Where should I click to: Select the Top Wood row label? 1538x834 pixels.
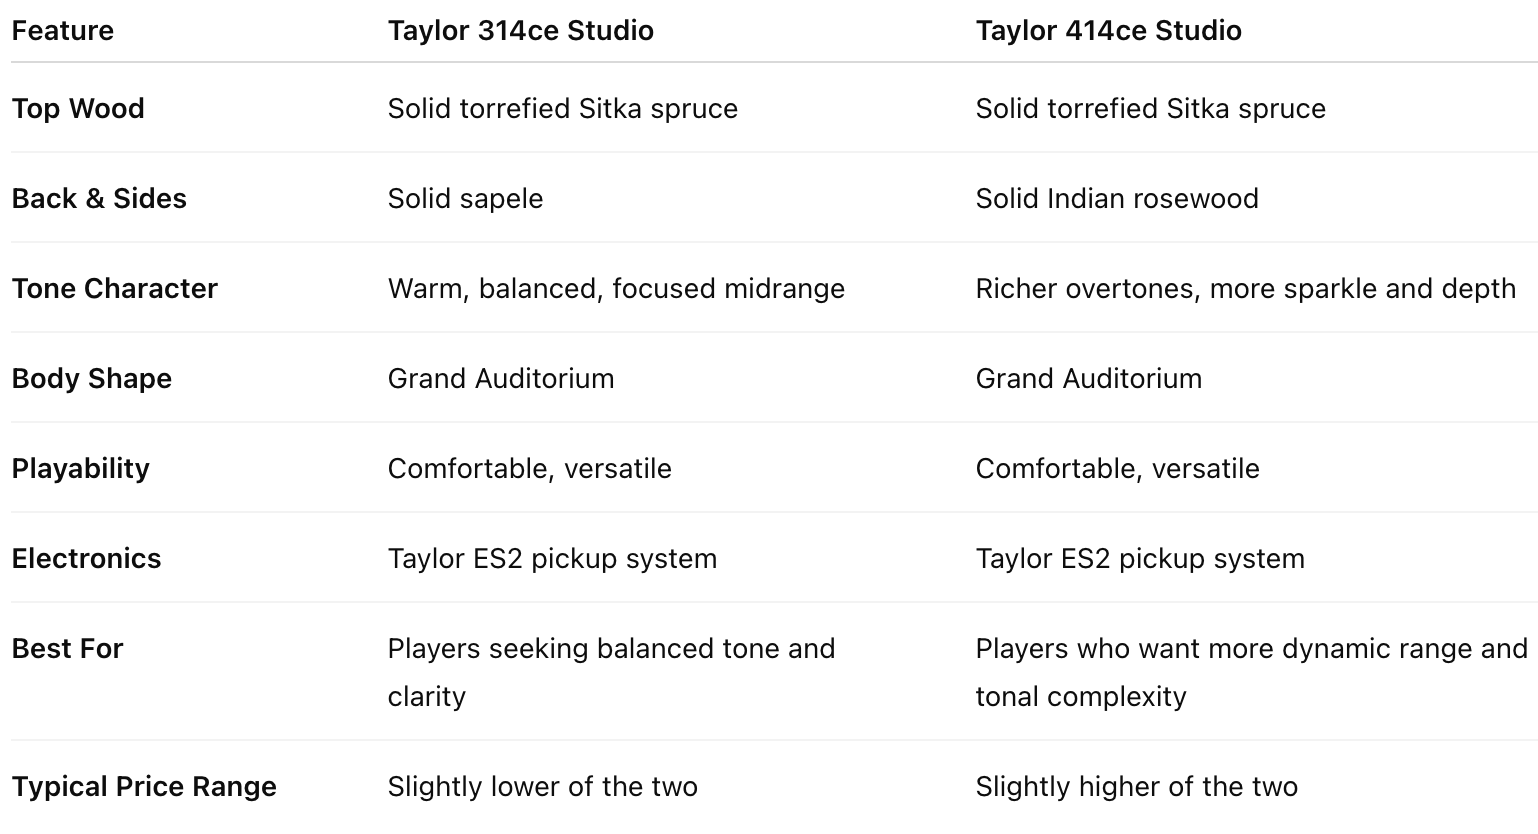coord(78,109)
